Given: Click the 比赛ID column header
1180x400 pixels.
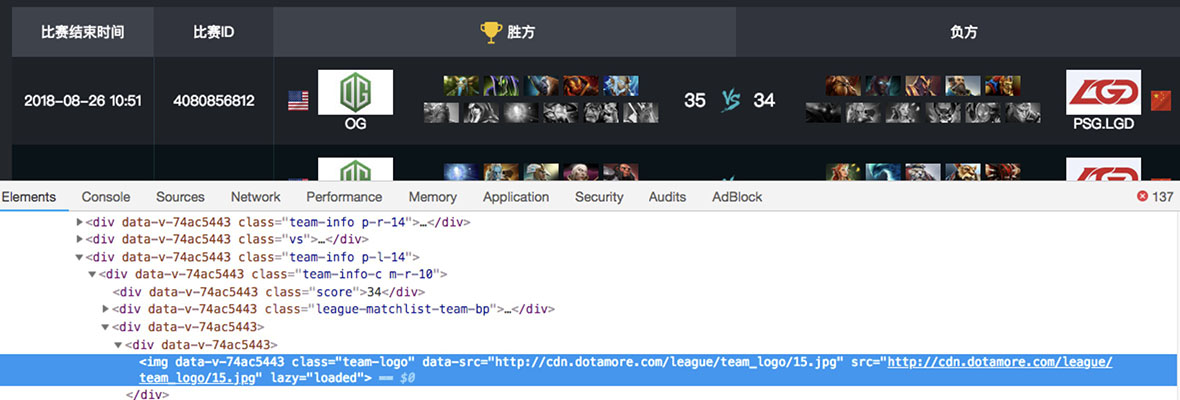Looking at the screenshot, I should 214,32.
